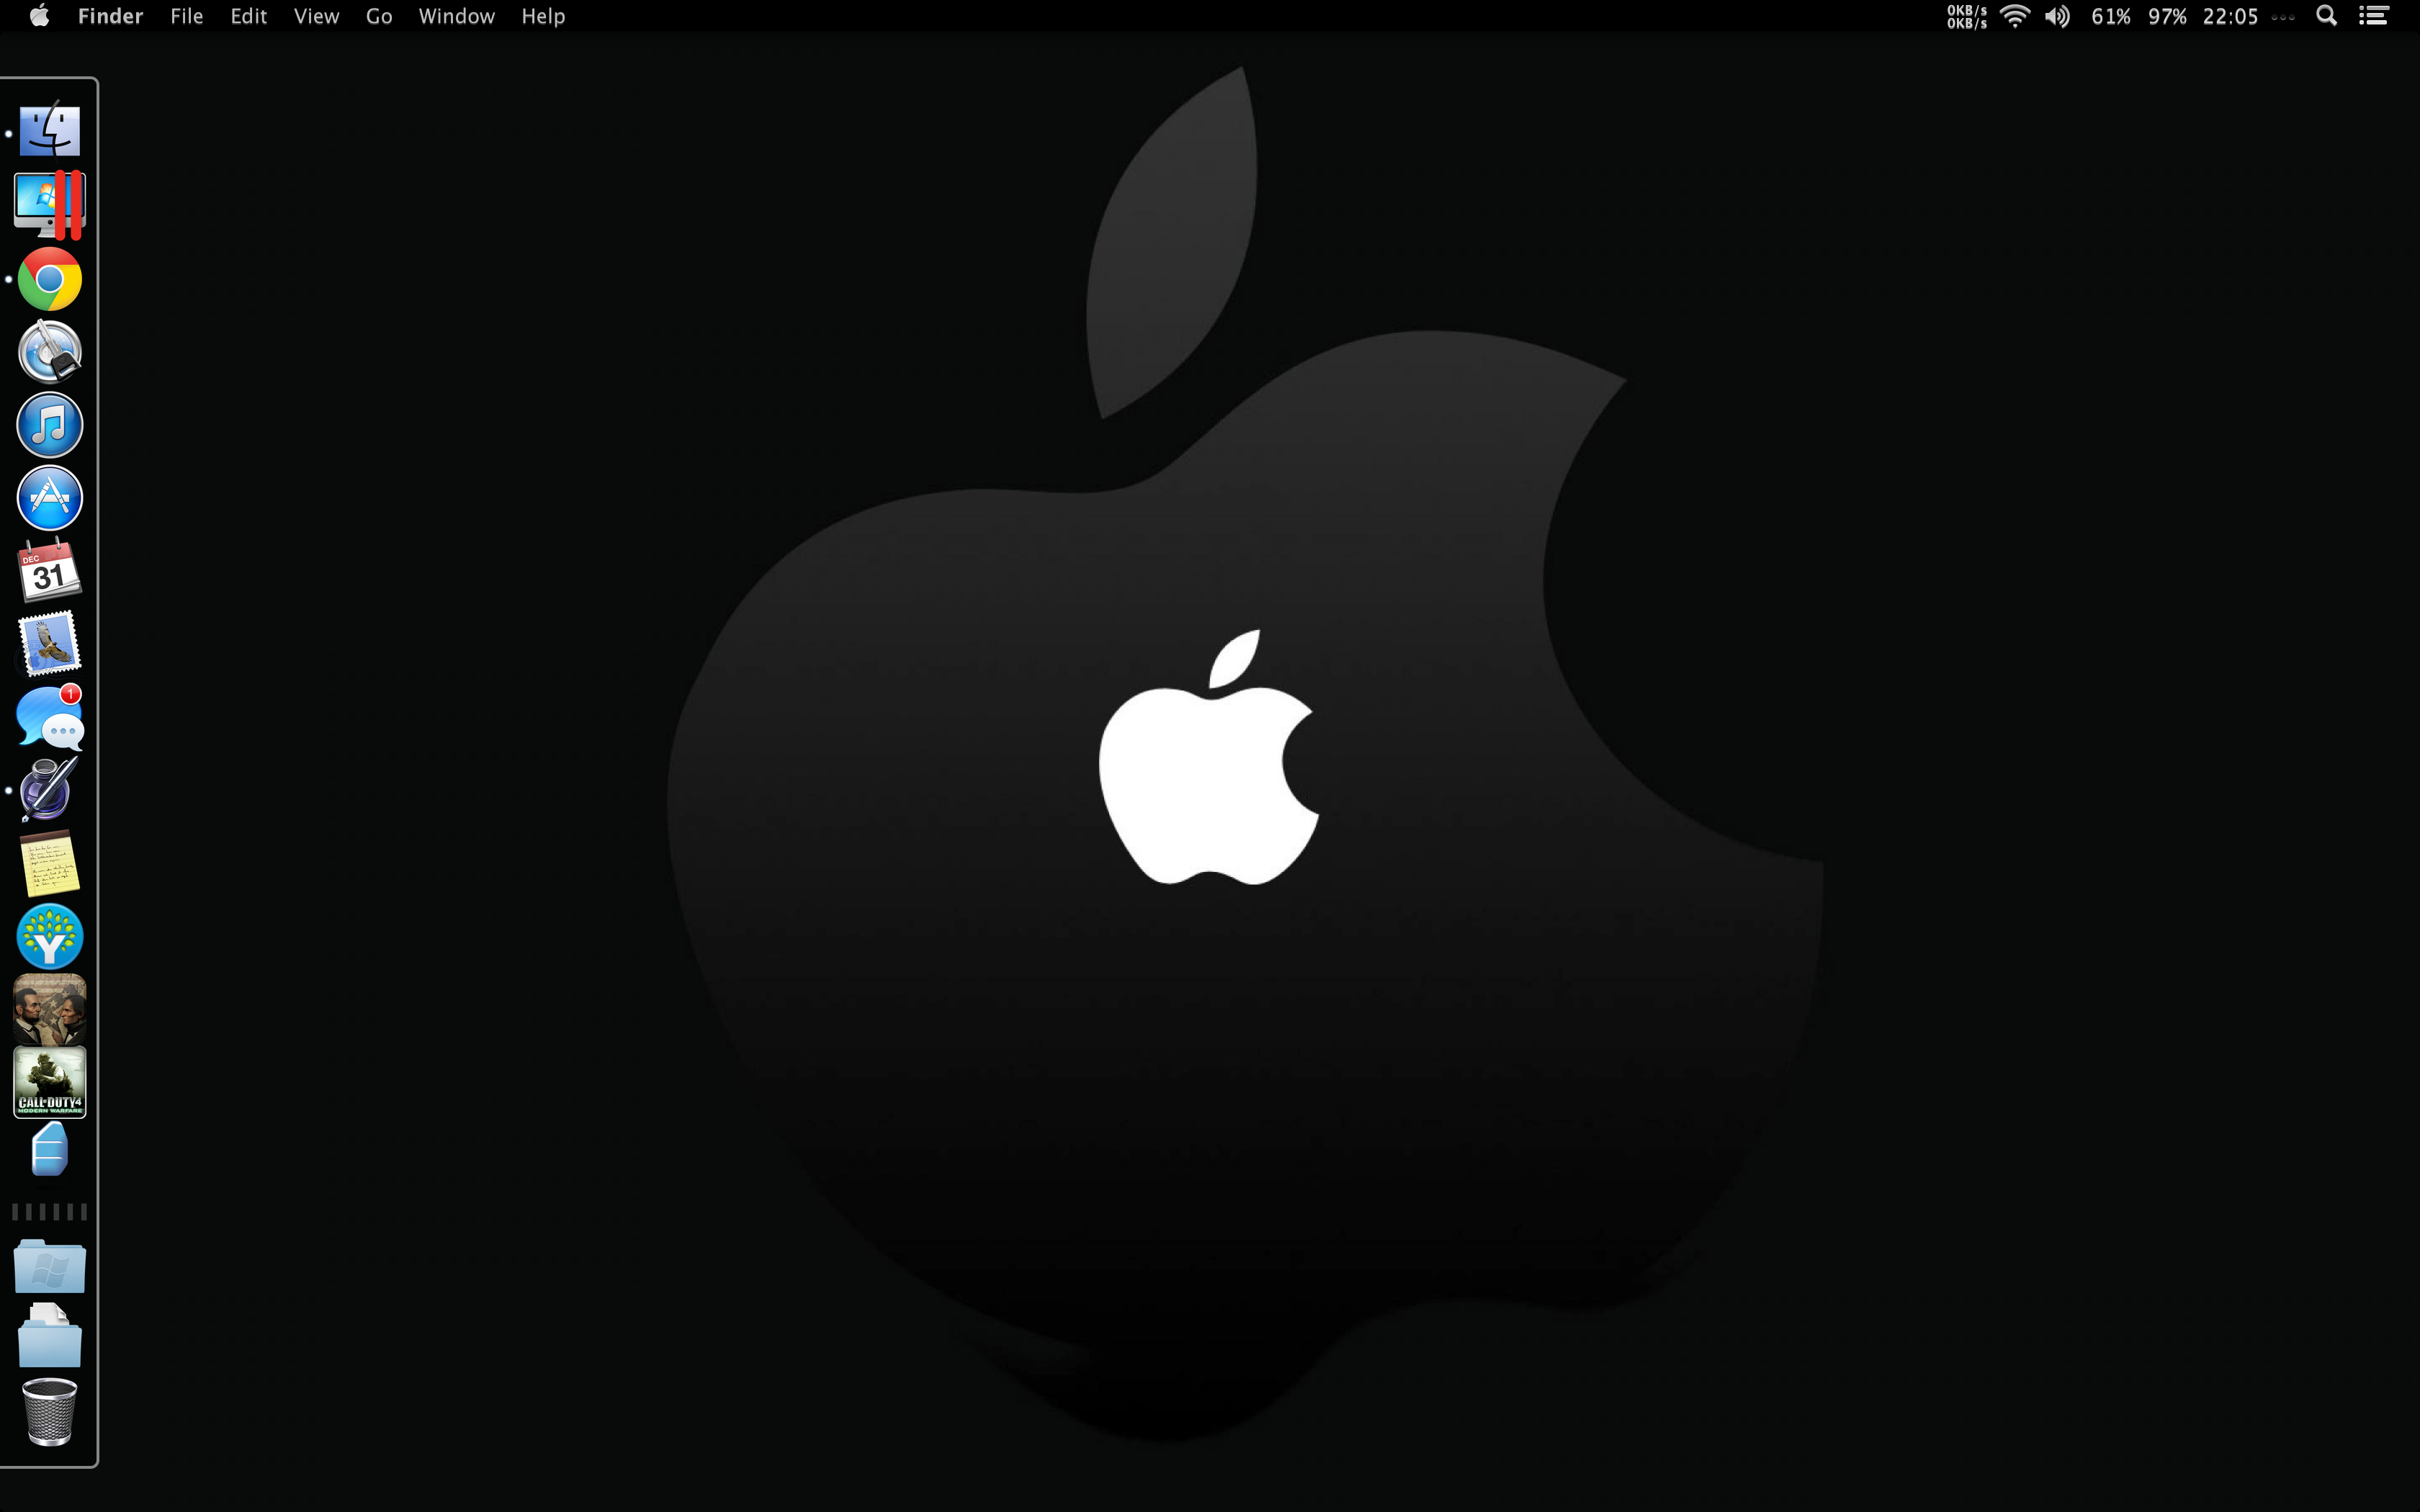Toggle Notification Center list icon
The image size is (2420, 1512).
click(x=2374, y=16)
